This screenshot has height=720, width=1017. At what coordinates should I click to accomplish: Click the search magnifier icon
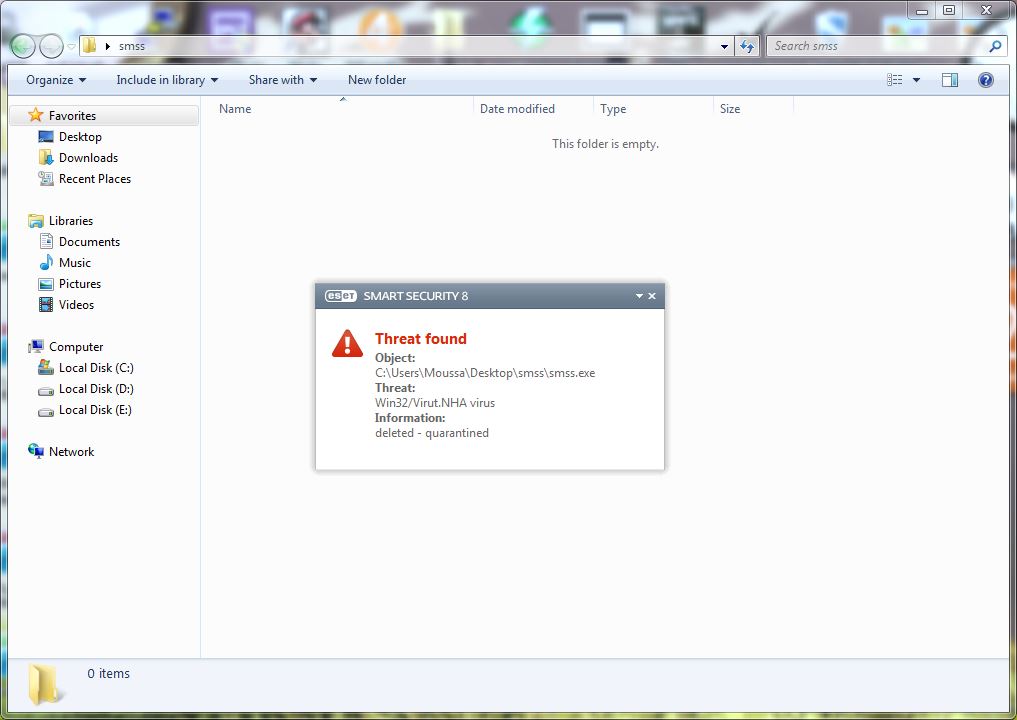pos(995,46)
